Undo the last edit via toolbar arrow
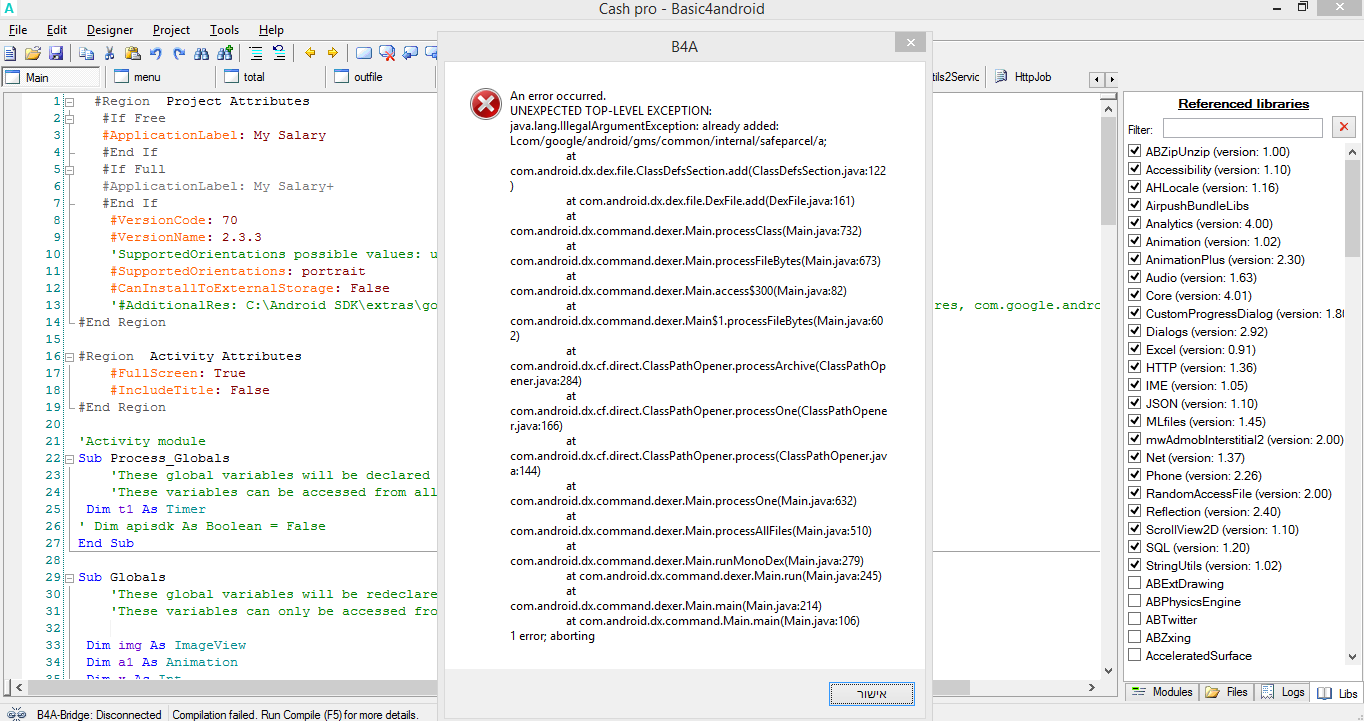The width and height of the screenshot is (1364, 721). point(156,53)
